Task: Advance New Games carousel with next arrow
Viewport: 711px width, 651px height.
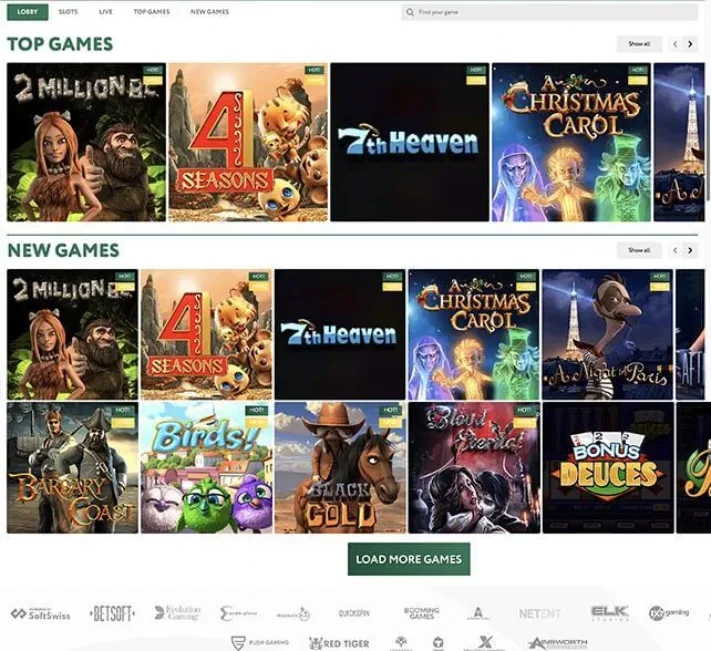Action: pos(690,250)
